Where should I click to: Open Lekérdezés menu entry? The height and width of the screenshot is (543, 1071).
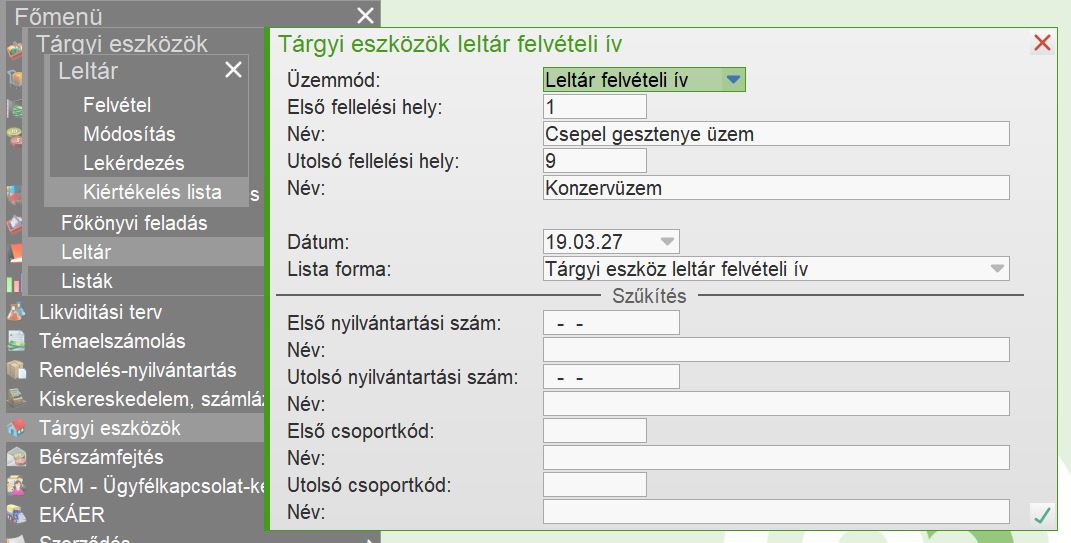(134, 163)
